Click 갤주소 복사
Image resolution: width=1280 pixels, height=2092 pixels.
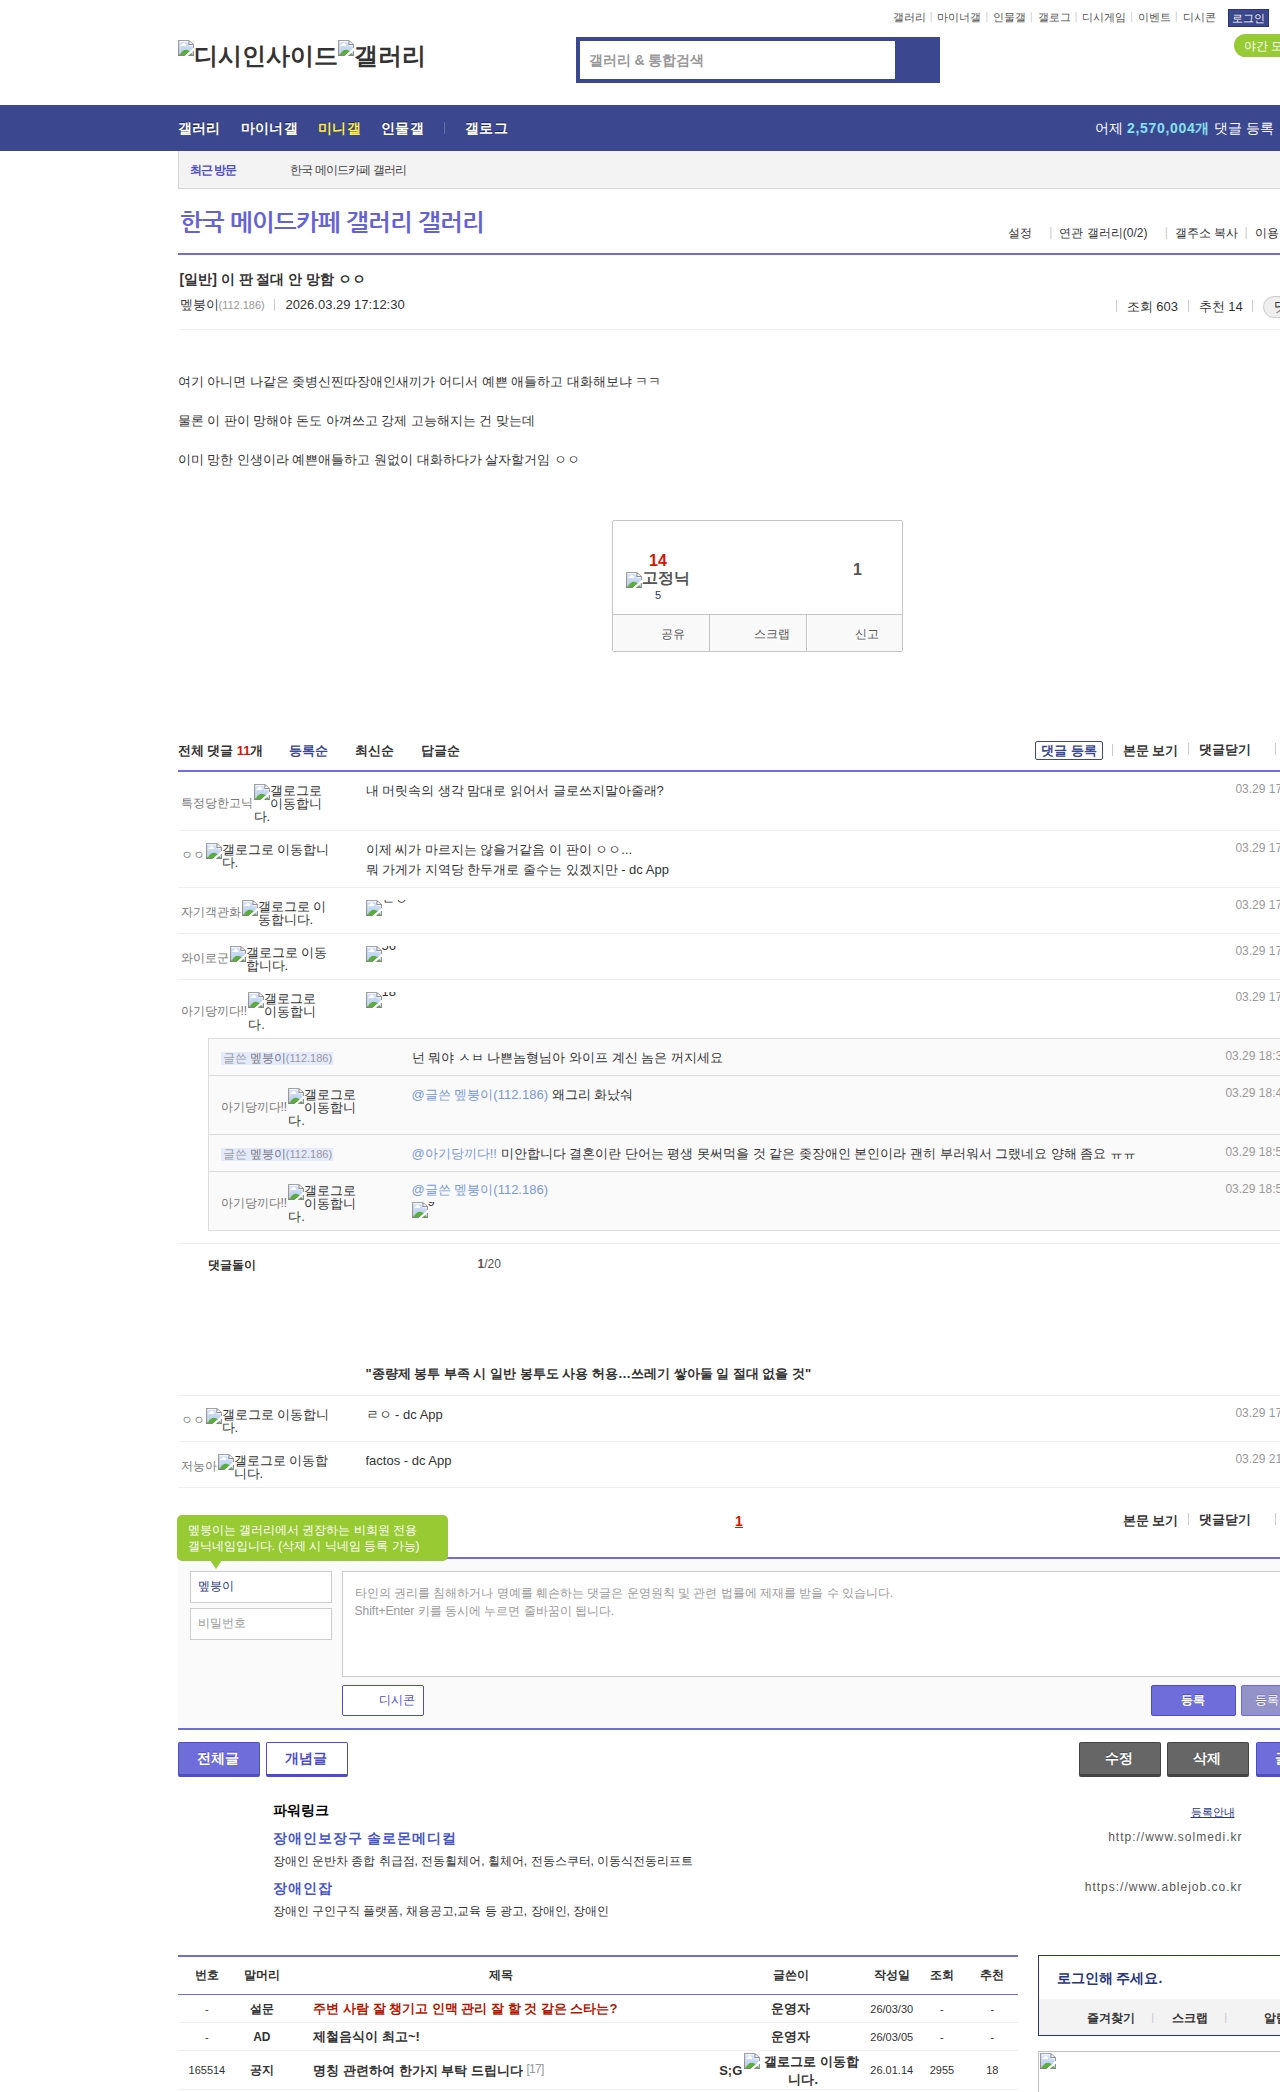pyautogui.click(x=1206, y=233)
